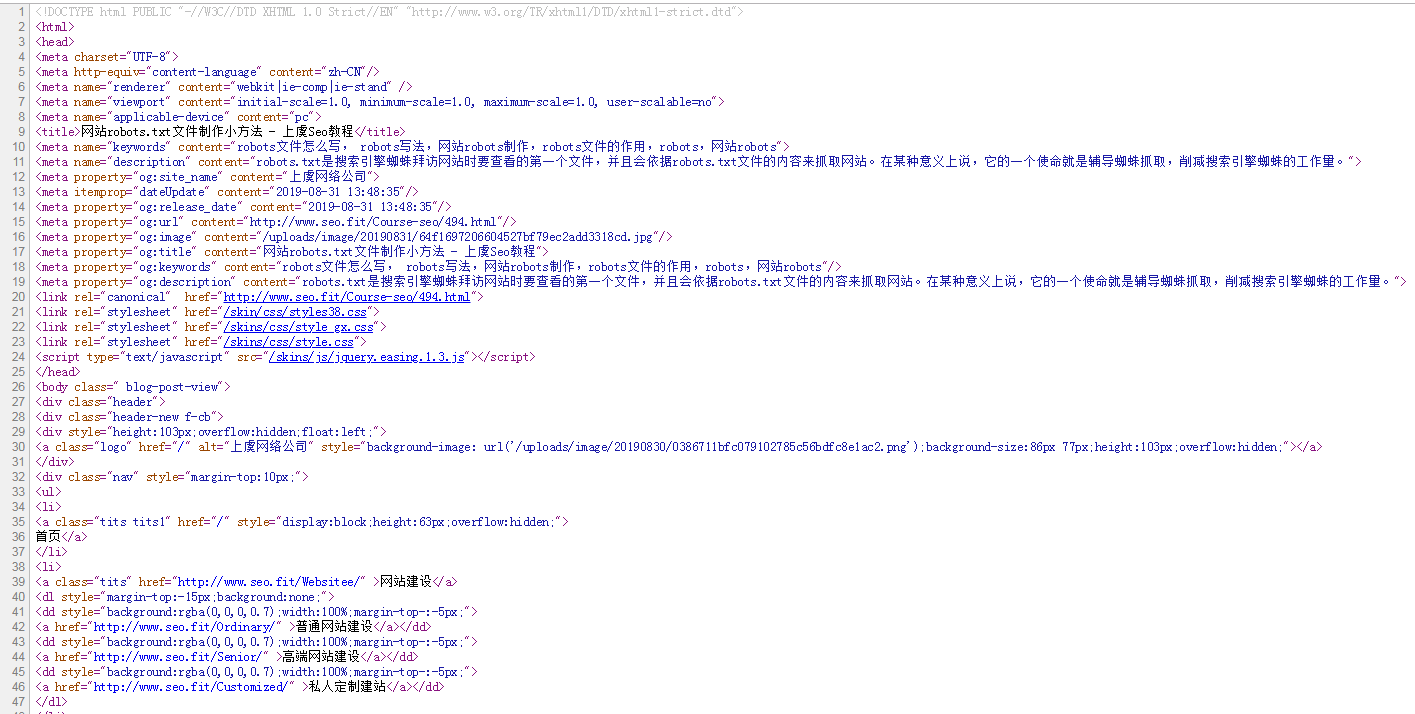This screenshot has width=1415, height=714.
Task: Open the /skins/css/style_gx.css stylesheet link
Action: (x=298, y=327)
